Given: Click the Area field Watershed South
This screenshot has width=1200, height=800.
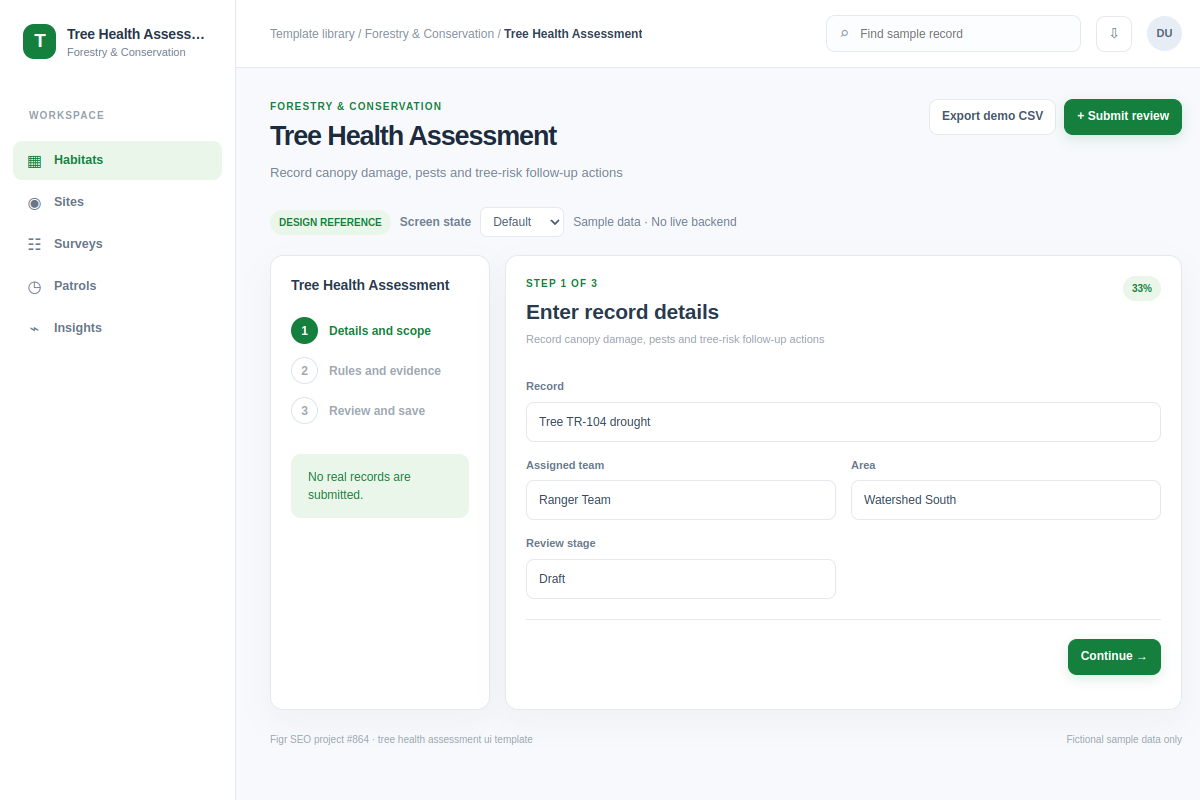Looking at the screenshot, I should 1006,500.
